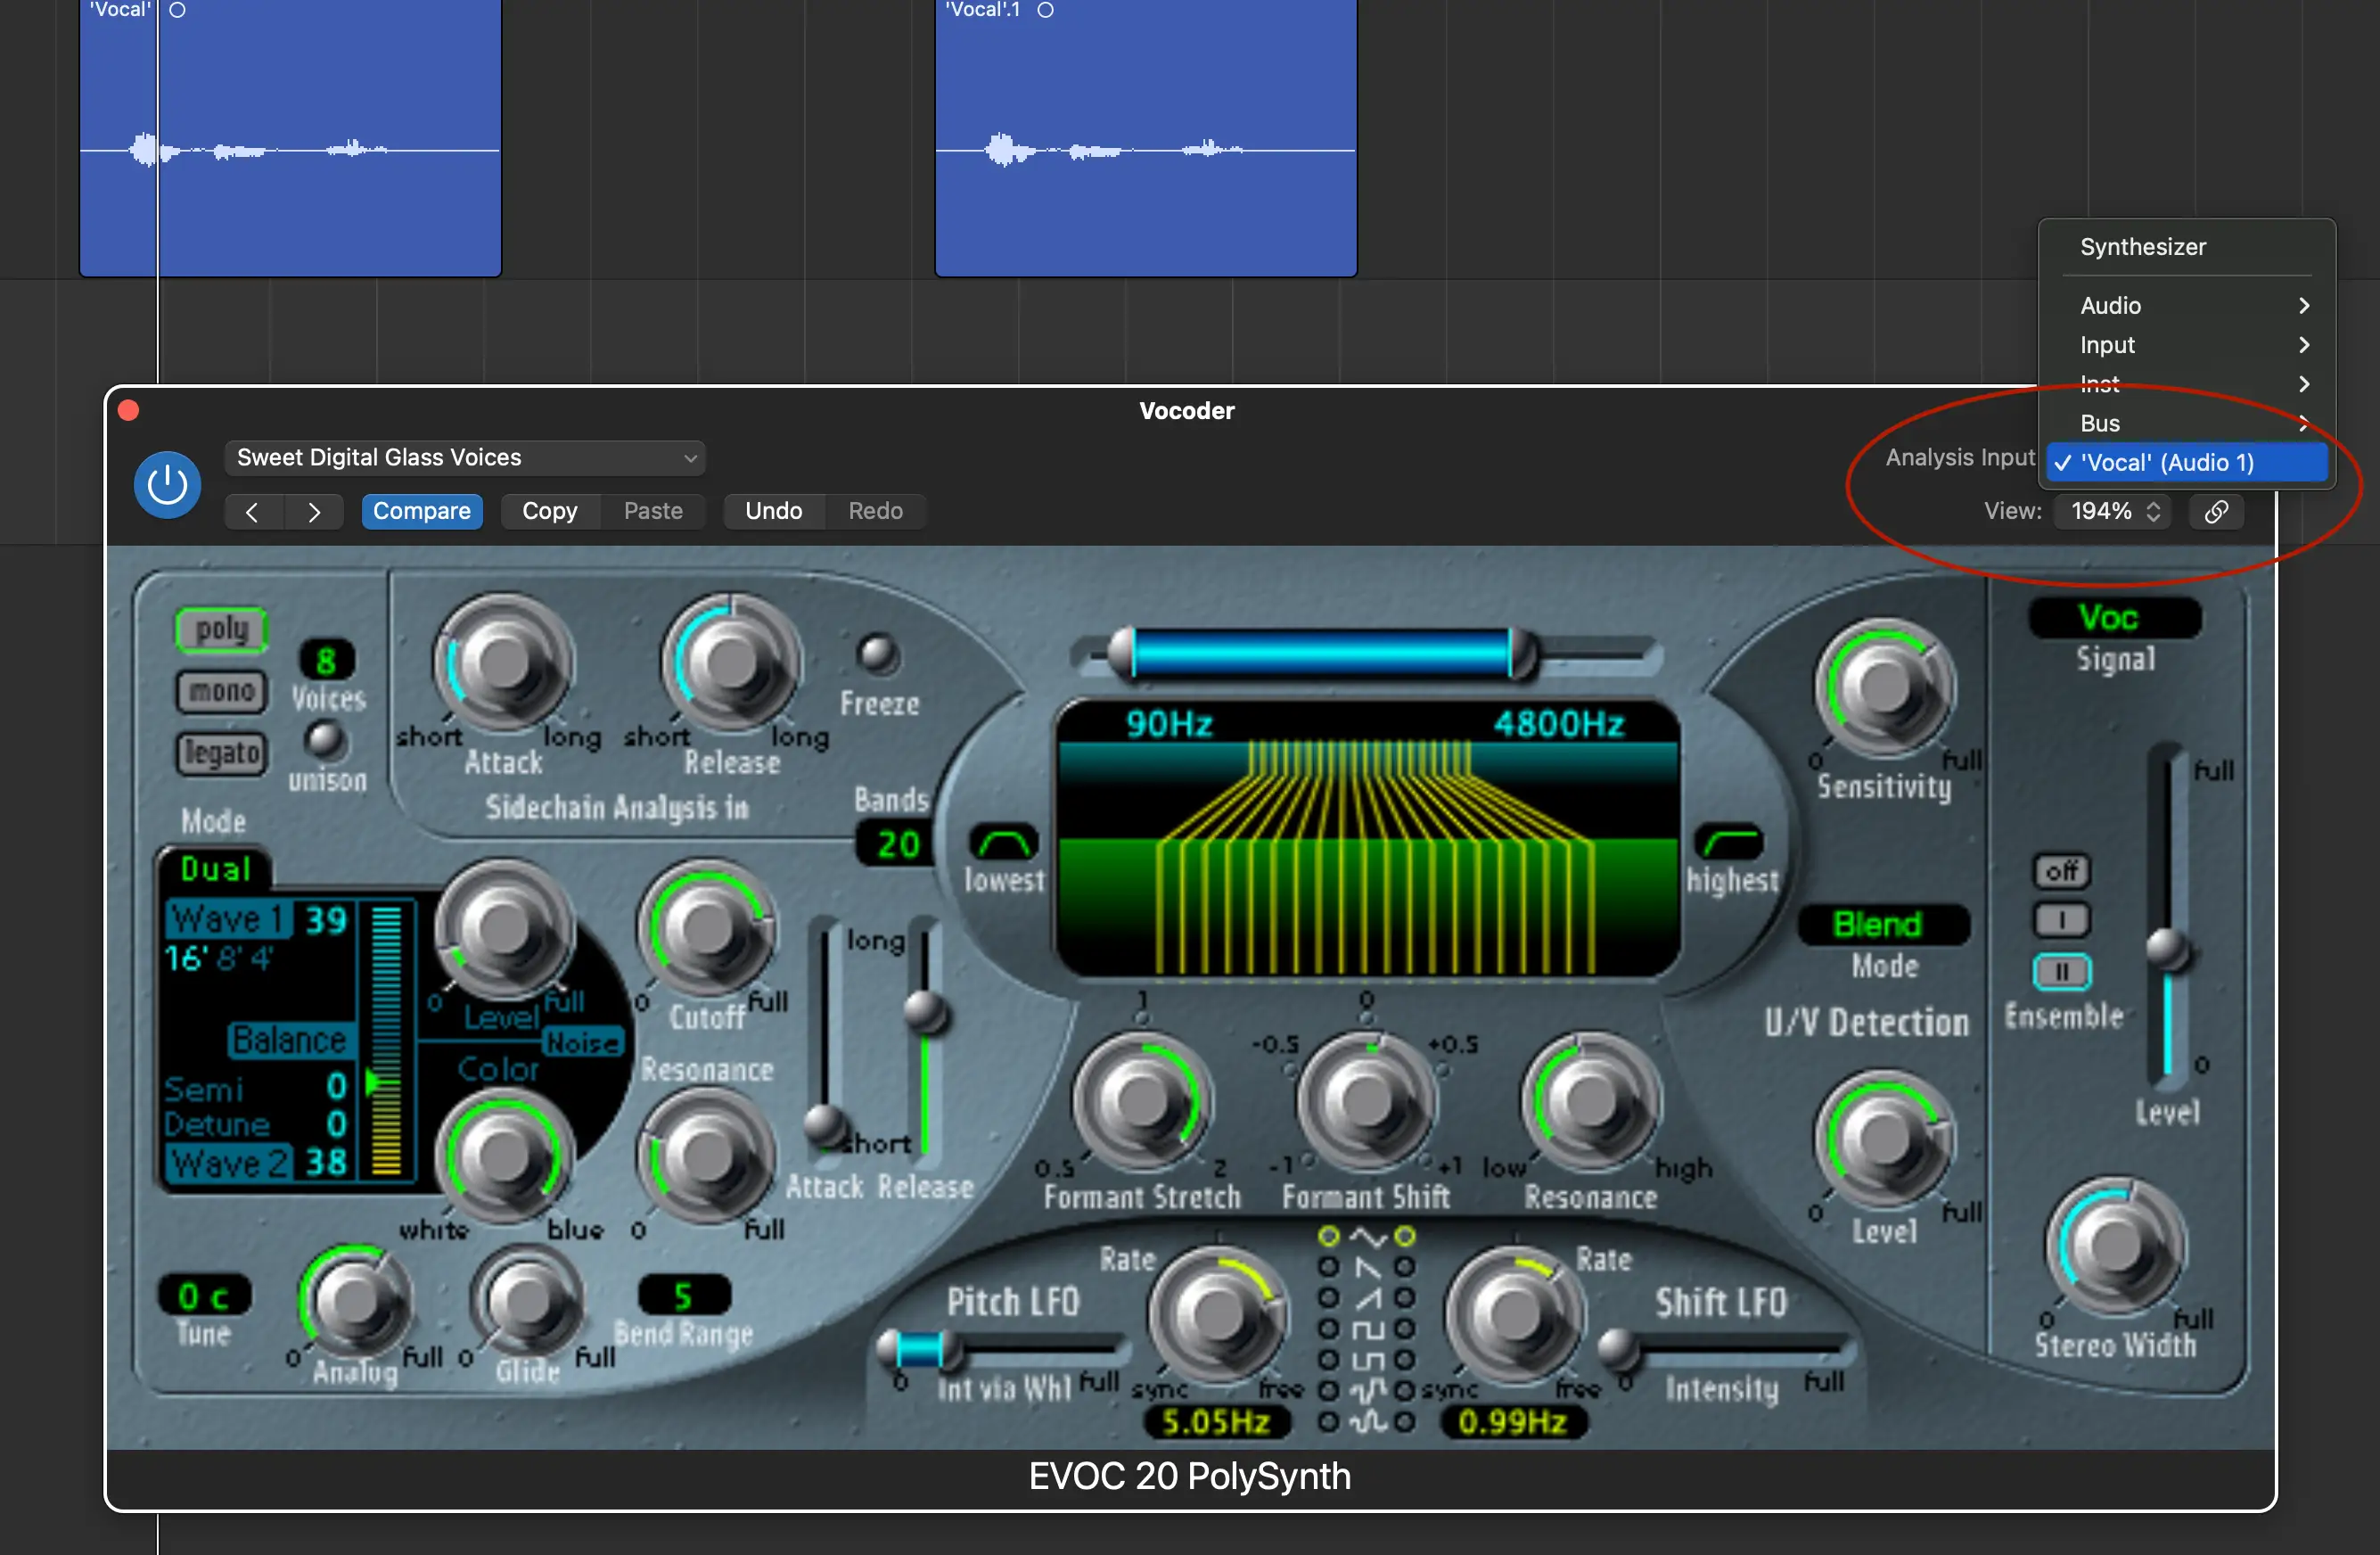The width and height of the screenshot is (2380, 1555).
Task: Click the Undo button
Action: [x=773, y=511]
